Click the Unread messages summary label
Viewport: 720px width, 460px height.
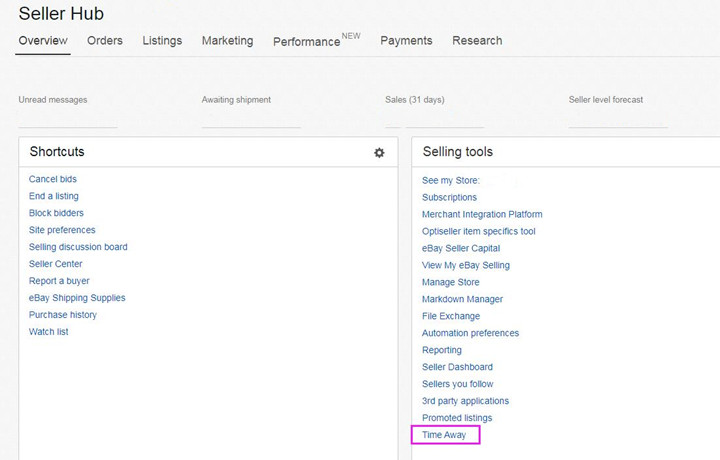(x=53, y=100)
